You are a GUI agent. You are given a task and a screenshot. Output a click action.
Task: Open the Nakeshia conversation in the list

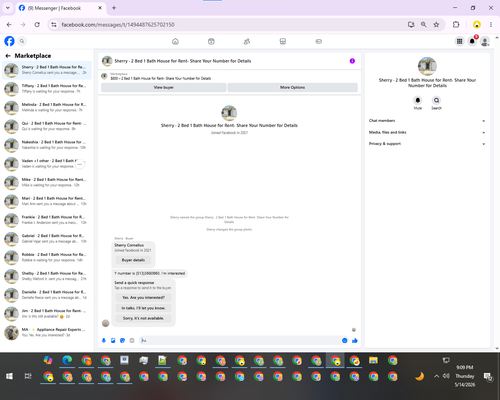pos(47,145)
